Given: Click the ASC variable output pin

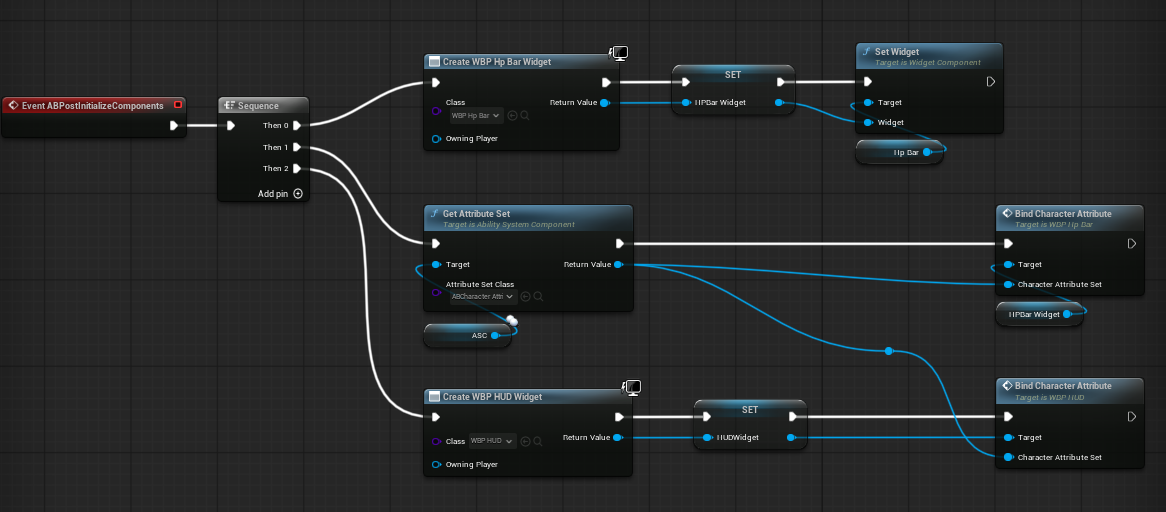Looking at the screenshot, I should (x=495, y=336).
